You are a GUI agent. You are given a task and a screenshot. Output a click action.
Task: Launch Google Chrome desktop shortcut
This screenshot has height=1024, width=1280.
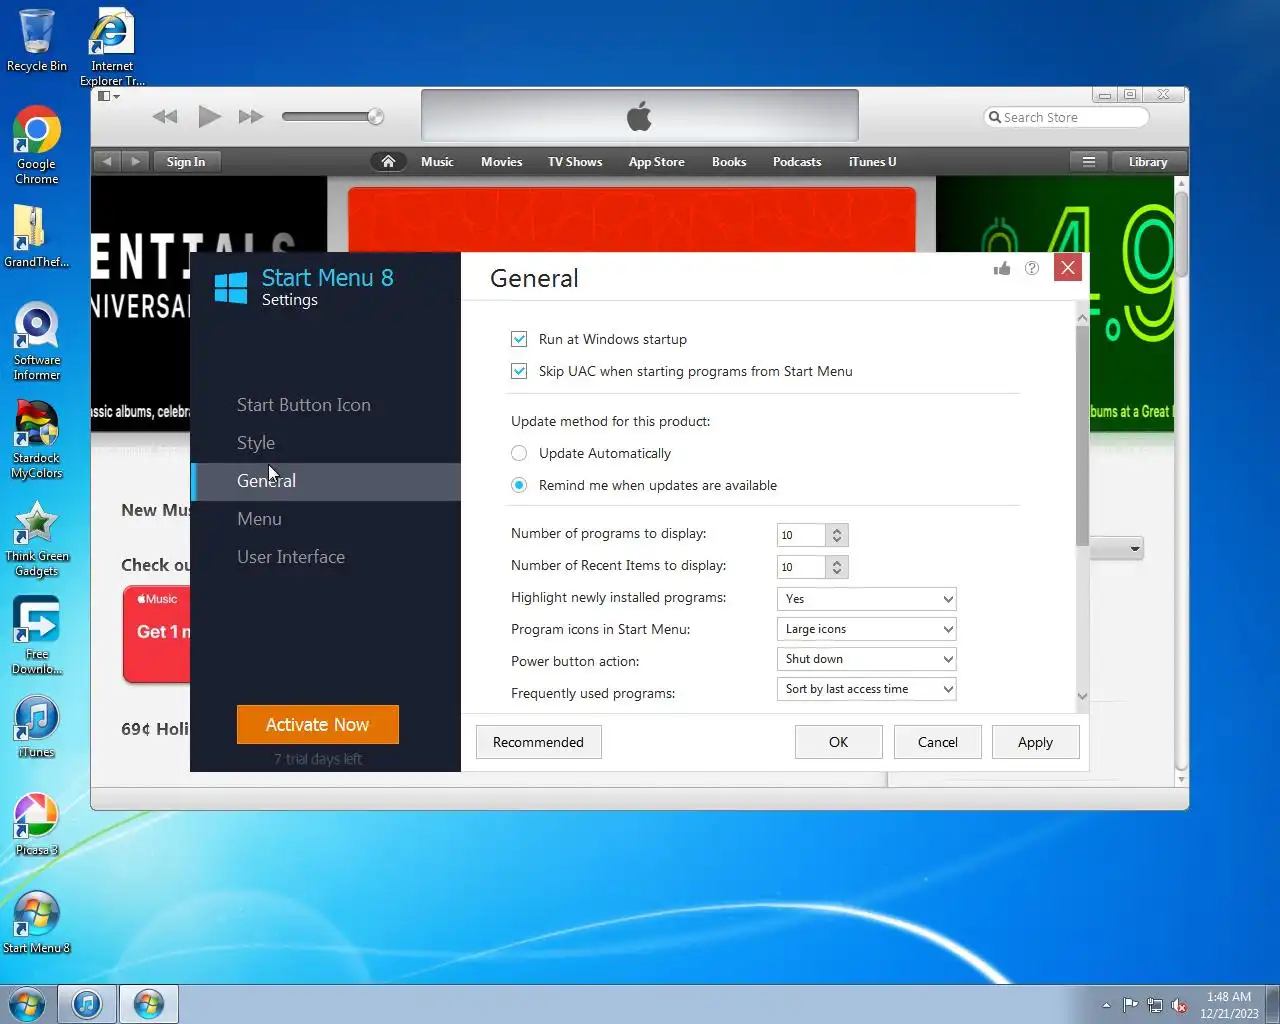click(x=37, y=145)
